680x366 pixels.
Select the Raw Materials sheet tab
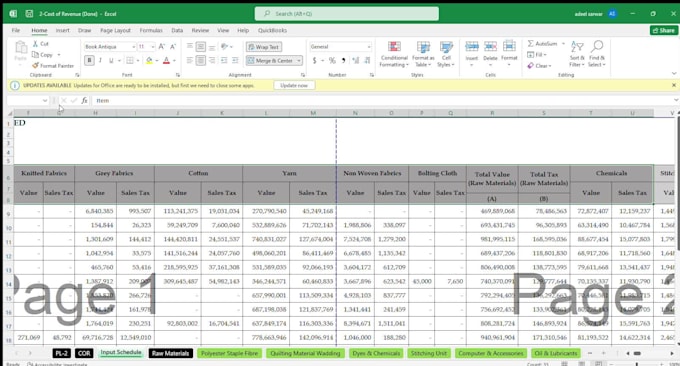click(x=170, y=353)
